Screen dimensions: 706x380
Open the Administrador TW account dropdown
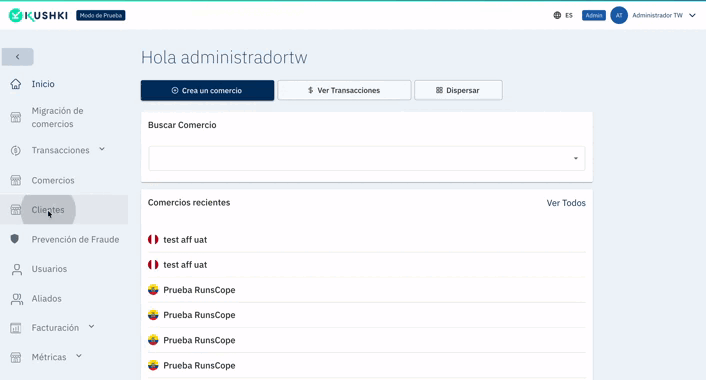pos(692,15)
